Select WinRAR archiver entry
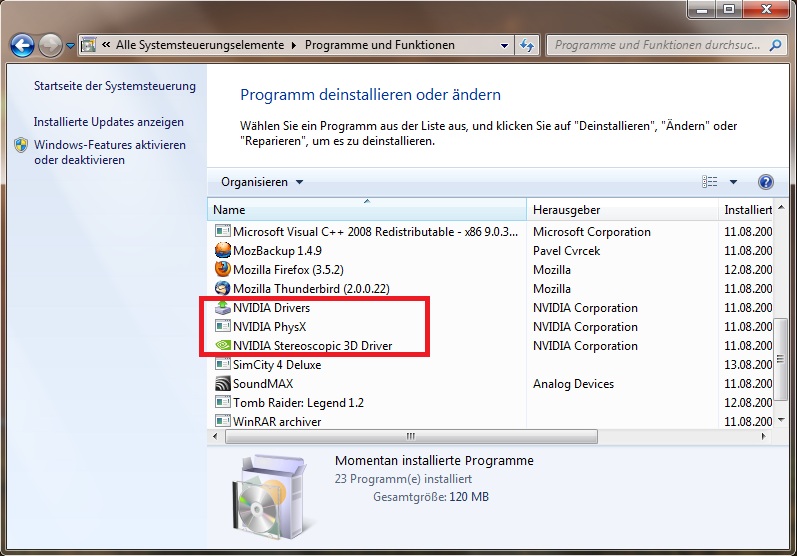 click(x=277, y=421)
